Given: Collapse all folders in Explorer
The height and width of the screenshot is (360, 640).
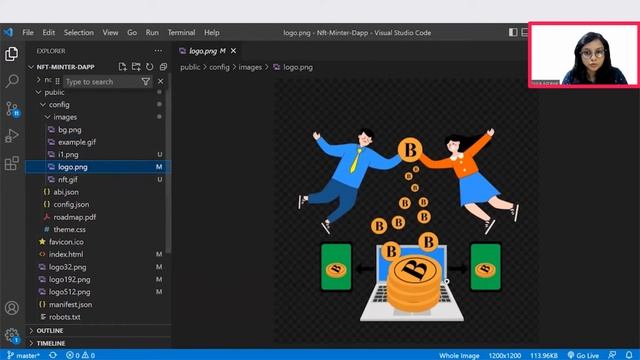Looking at the screenshot, I should (x=163, y=67).
